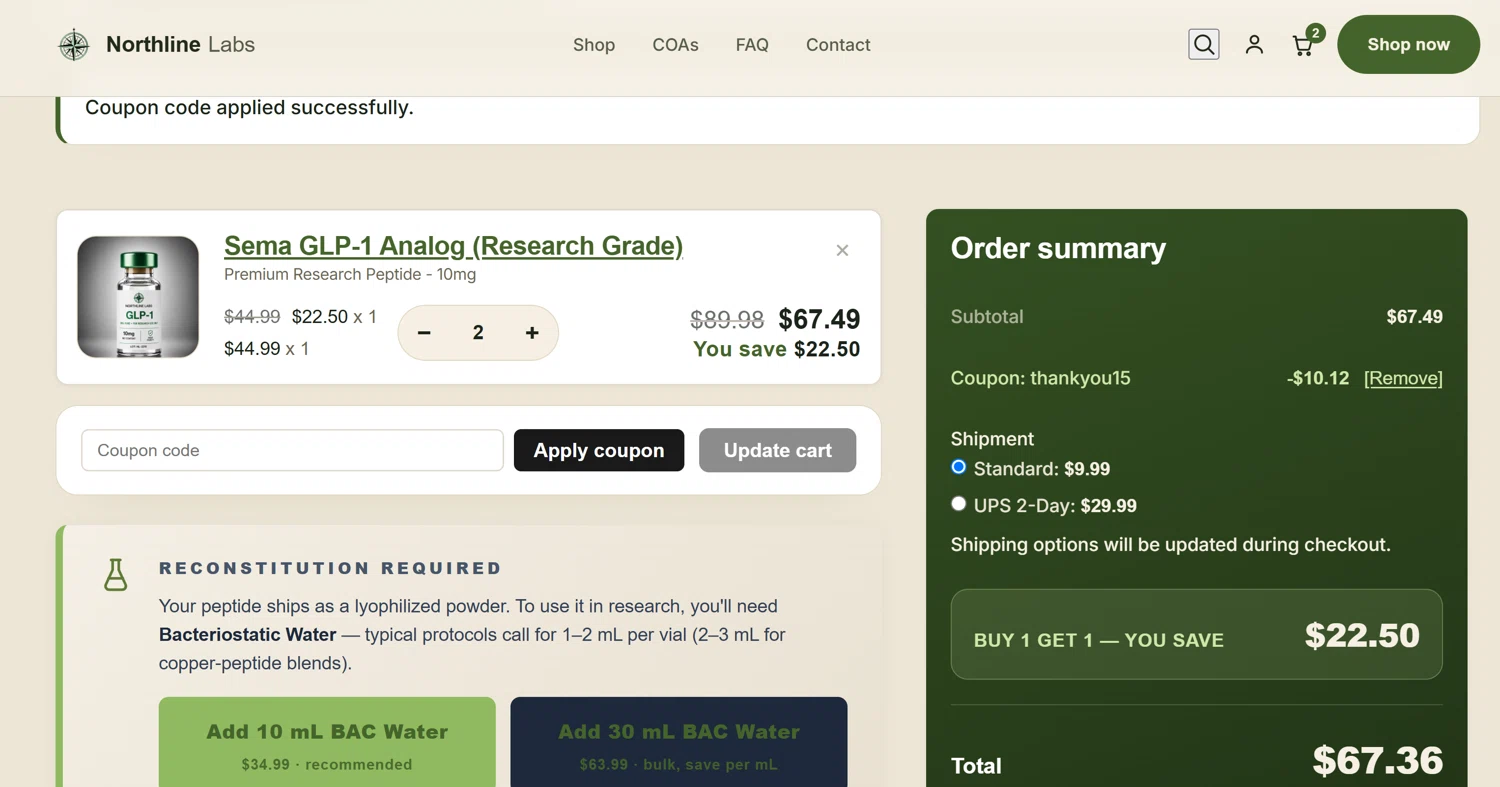Click the $67.36 order total
Viewport: 1500px width, 787px height.
click(1378, 761)
